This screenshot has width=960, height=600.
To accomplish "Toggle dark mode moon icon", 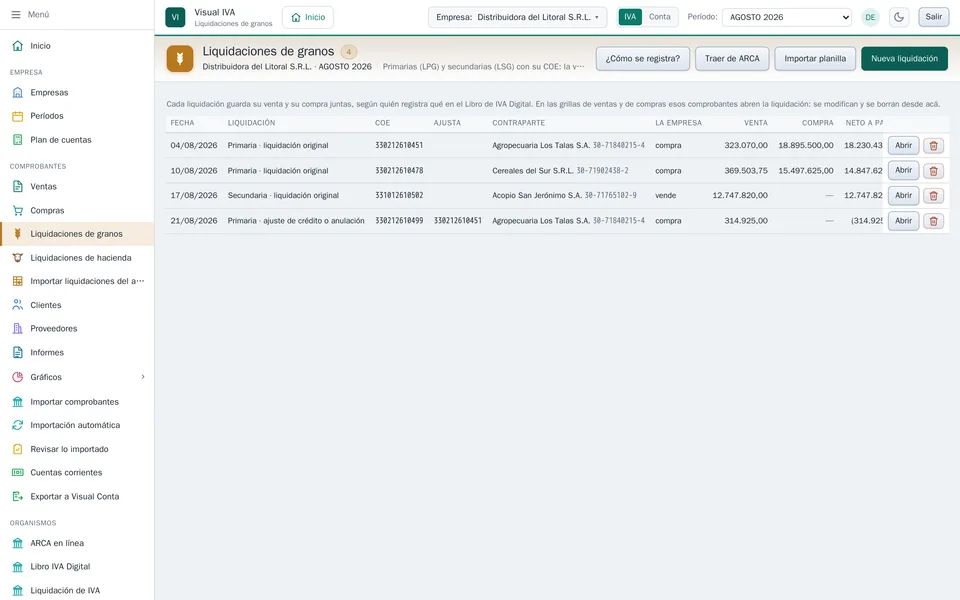I will pos(899,17).
